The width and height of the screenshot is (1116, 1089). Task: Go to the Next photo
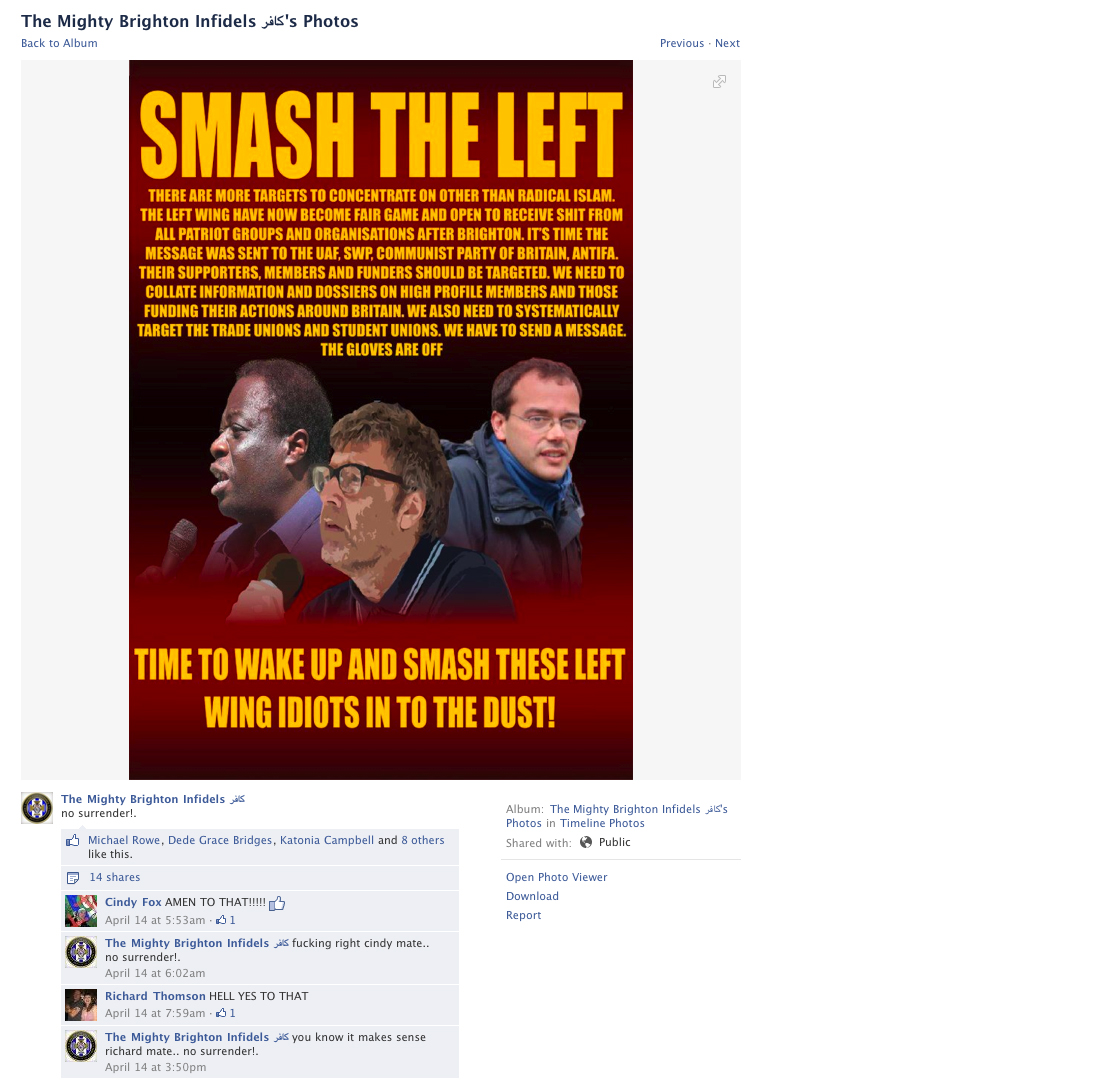pos(727,43)
